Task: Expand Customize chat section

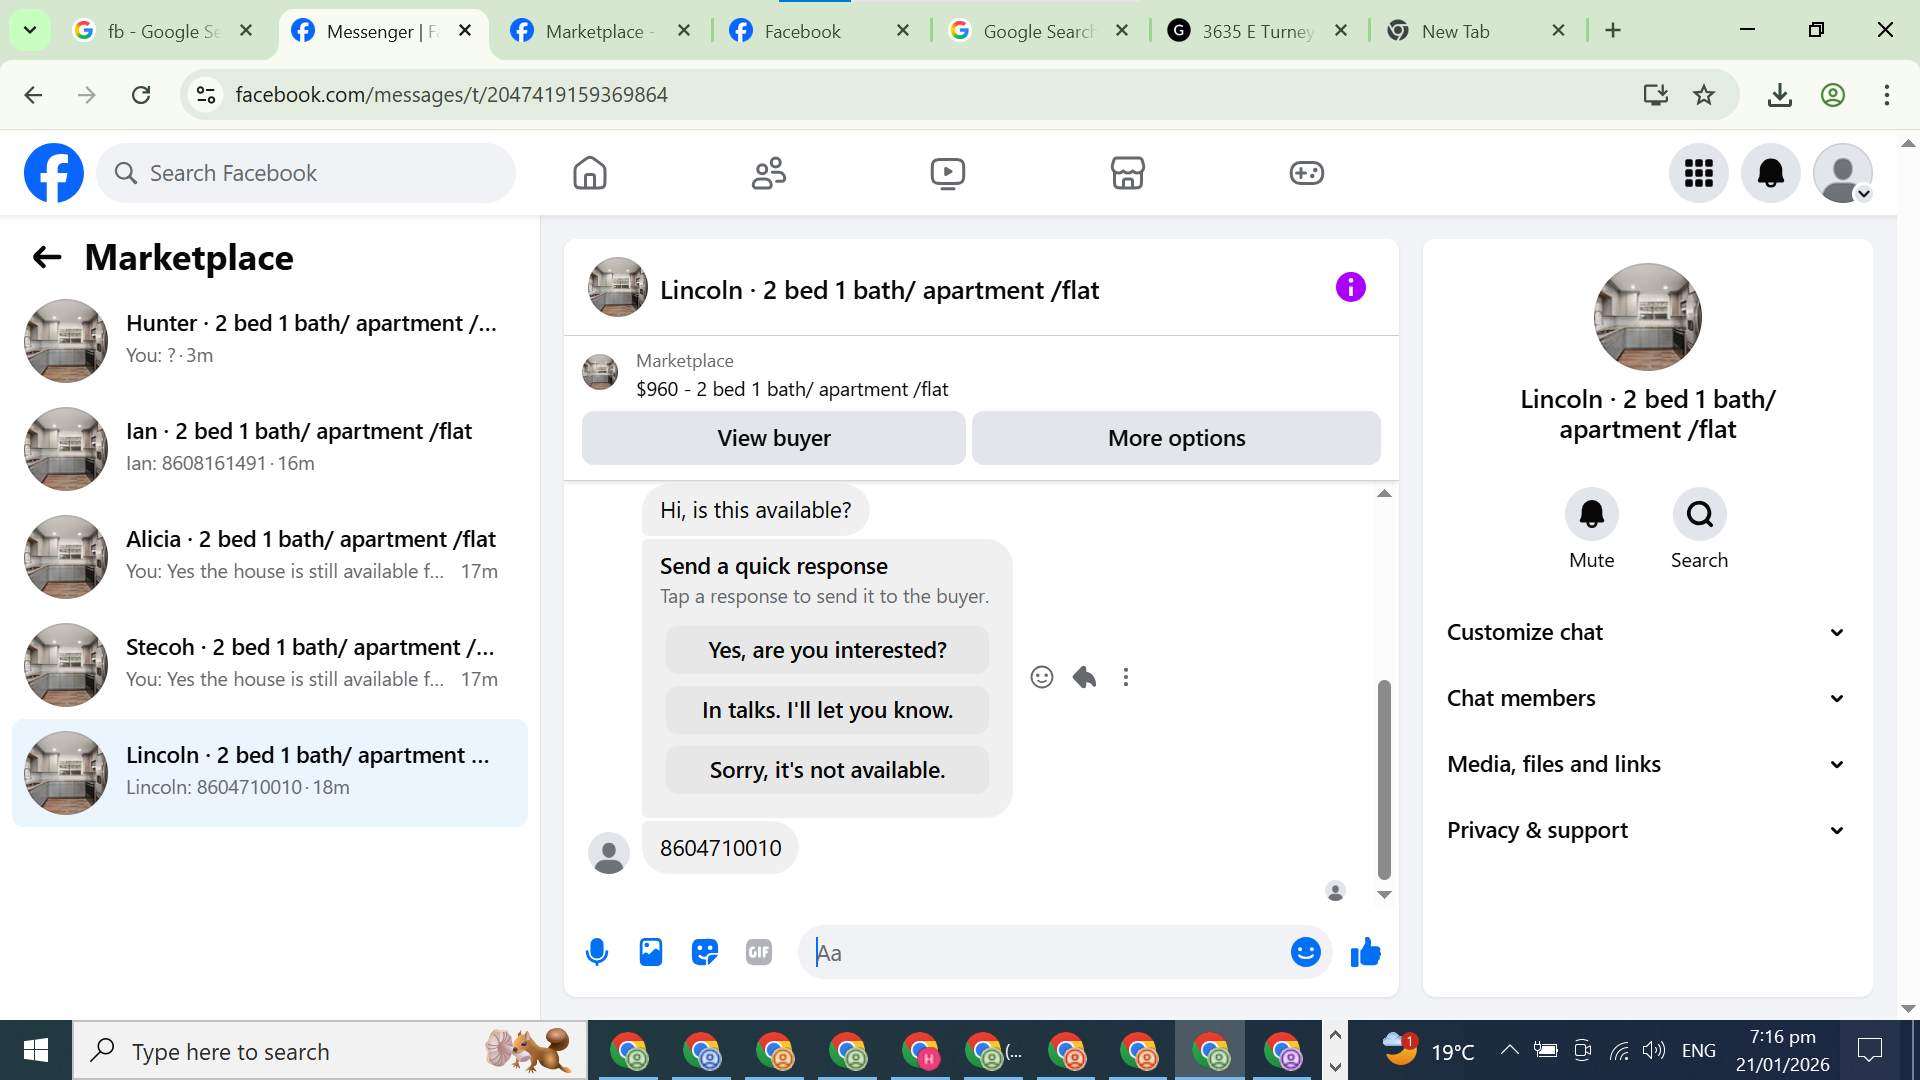Action: [x=1646, y=632]
